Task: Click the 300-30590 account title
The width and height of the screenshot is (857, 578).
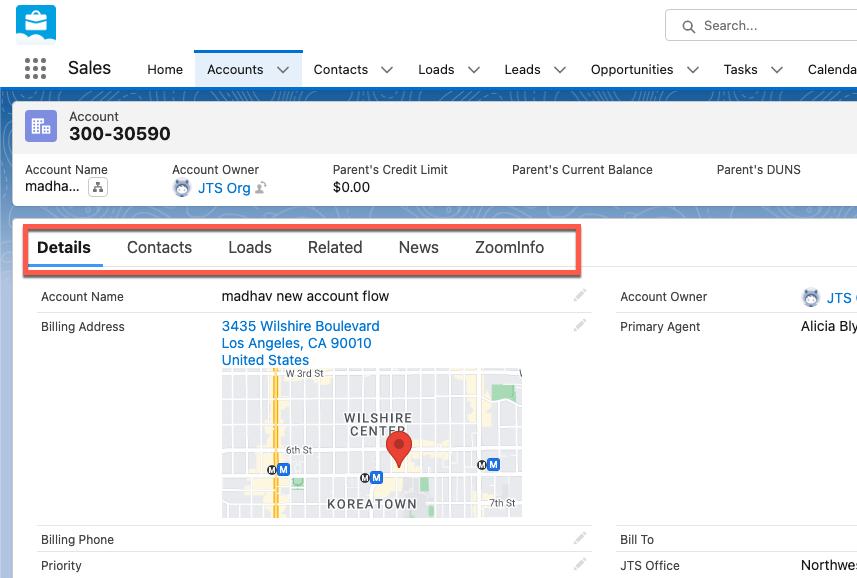Action: tap(120, 133)
